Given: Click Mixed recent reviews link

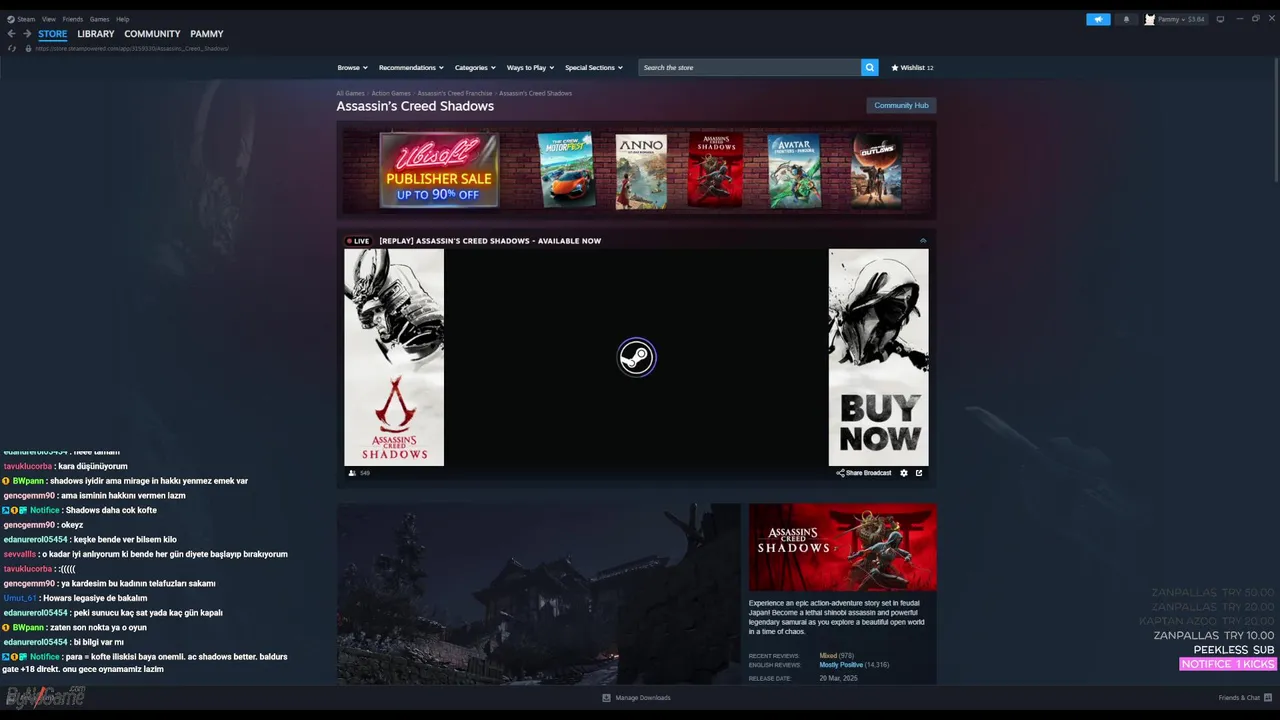Looking at the screenshot, I should pos(827,656).
